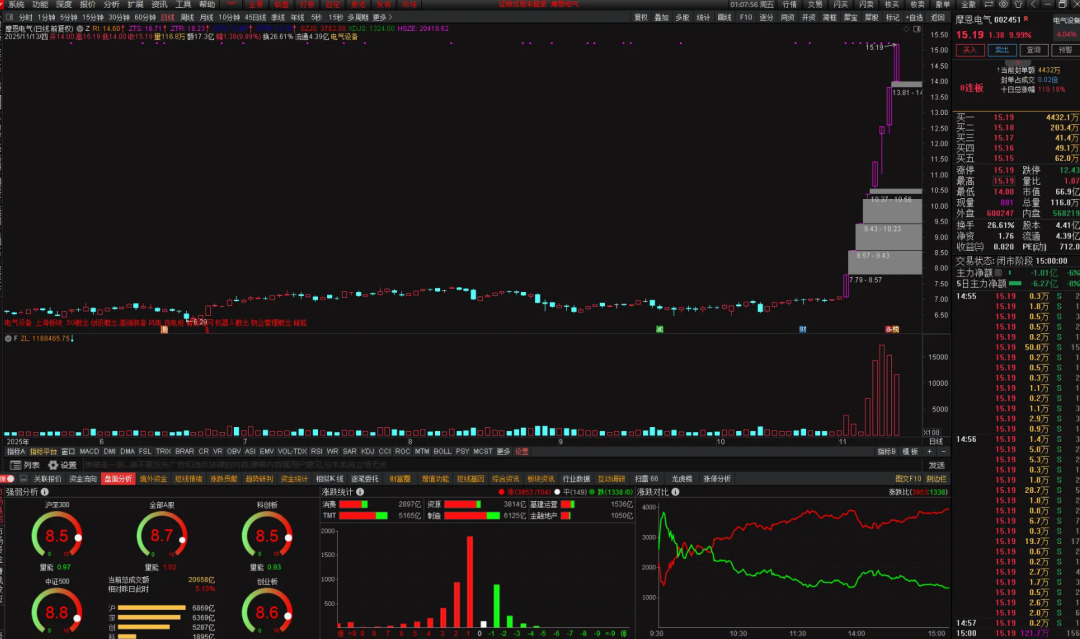
Task: Expand the 更多 period options
Action: pyautogui.click(x=381, y=17)
